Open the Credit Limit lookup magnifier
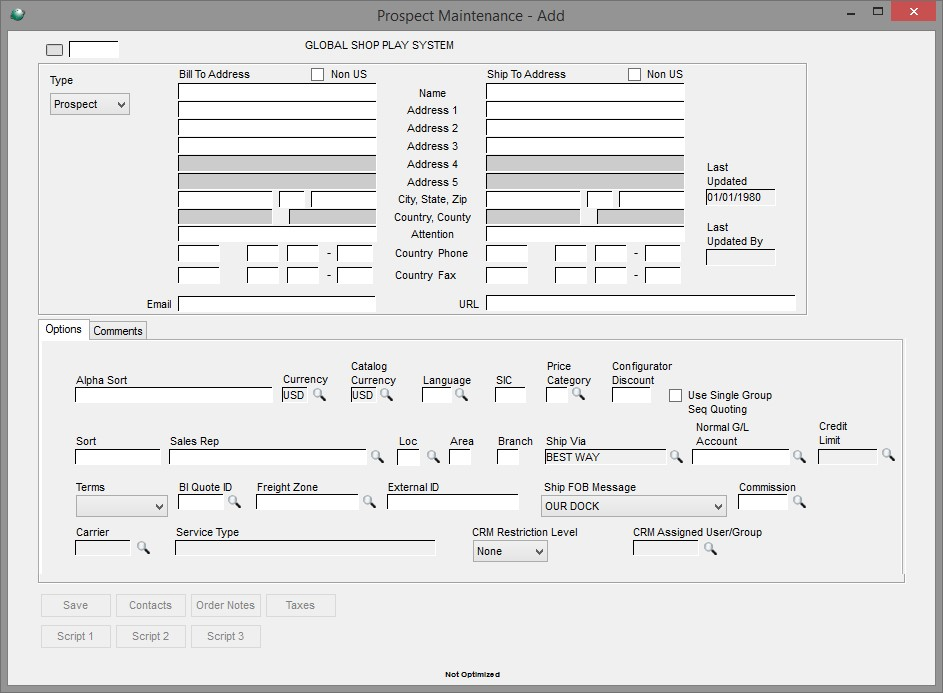 pyautogui.click(x=888, y=455)
